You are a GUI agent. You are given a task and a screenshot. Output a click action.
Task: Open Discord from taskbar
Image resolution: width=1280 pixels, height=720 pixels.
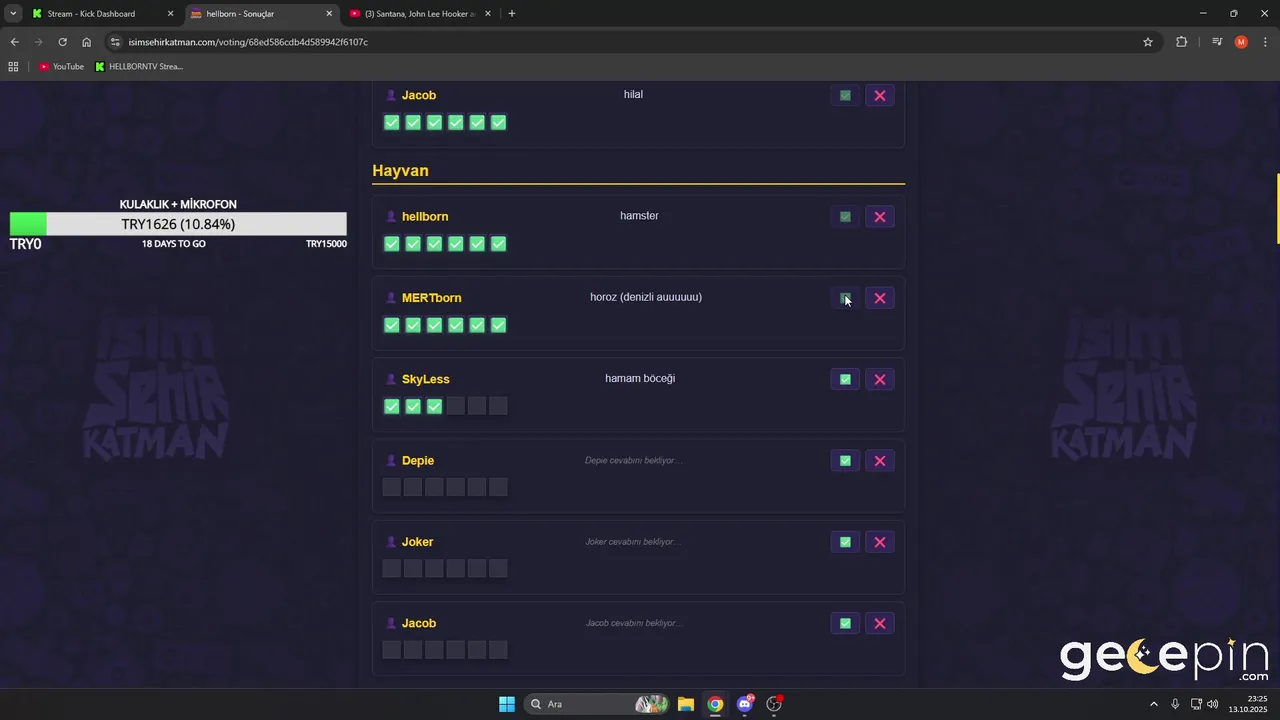tap(745, 704)
